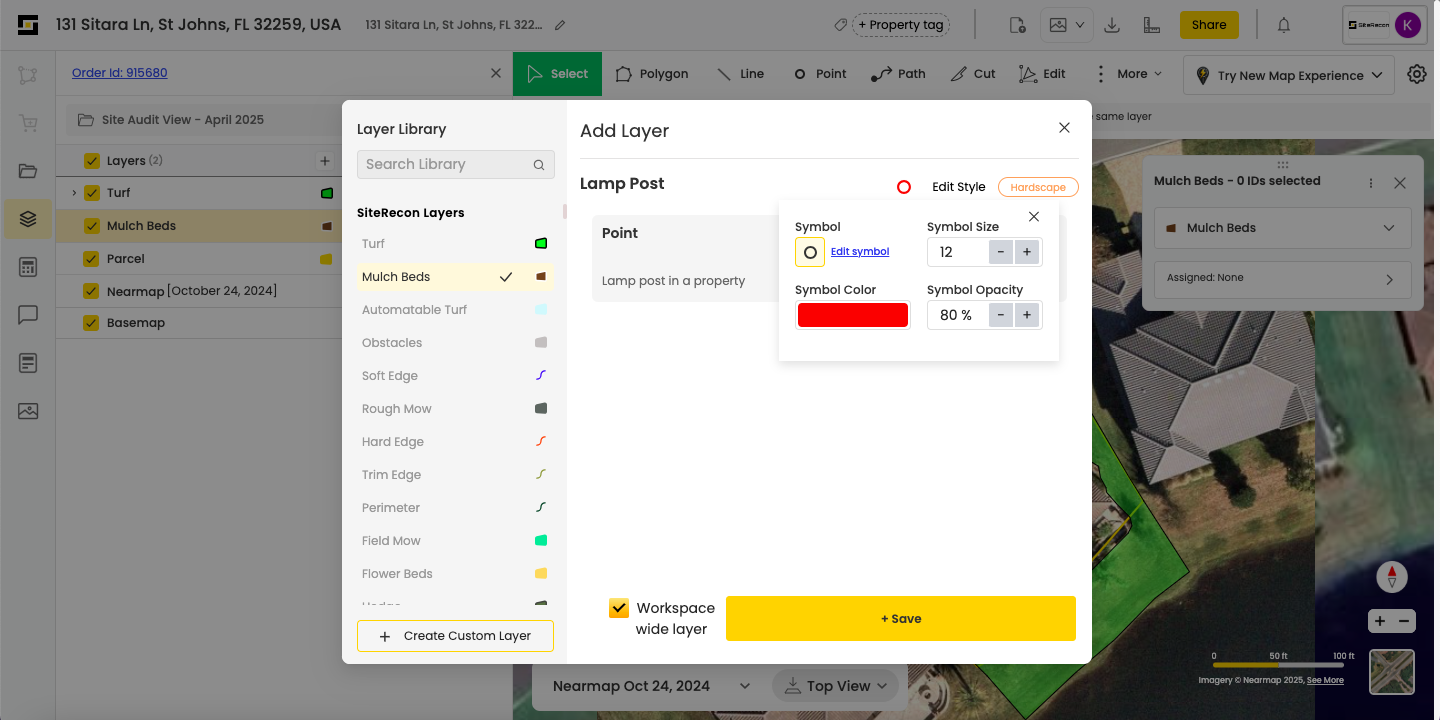Click the + Save button
1440x720 pixels.
click(x=901, y=619)
